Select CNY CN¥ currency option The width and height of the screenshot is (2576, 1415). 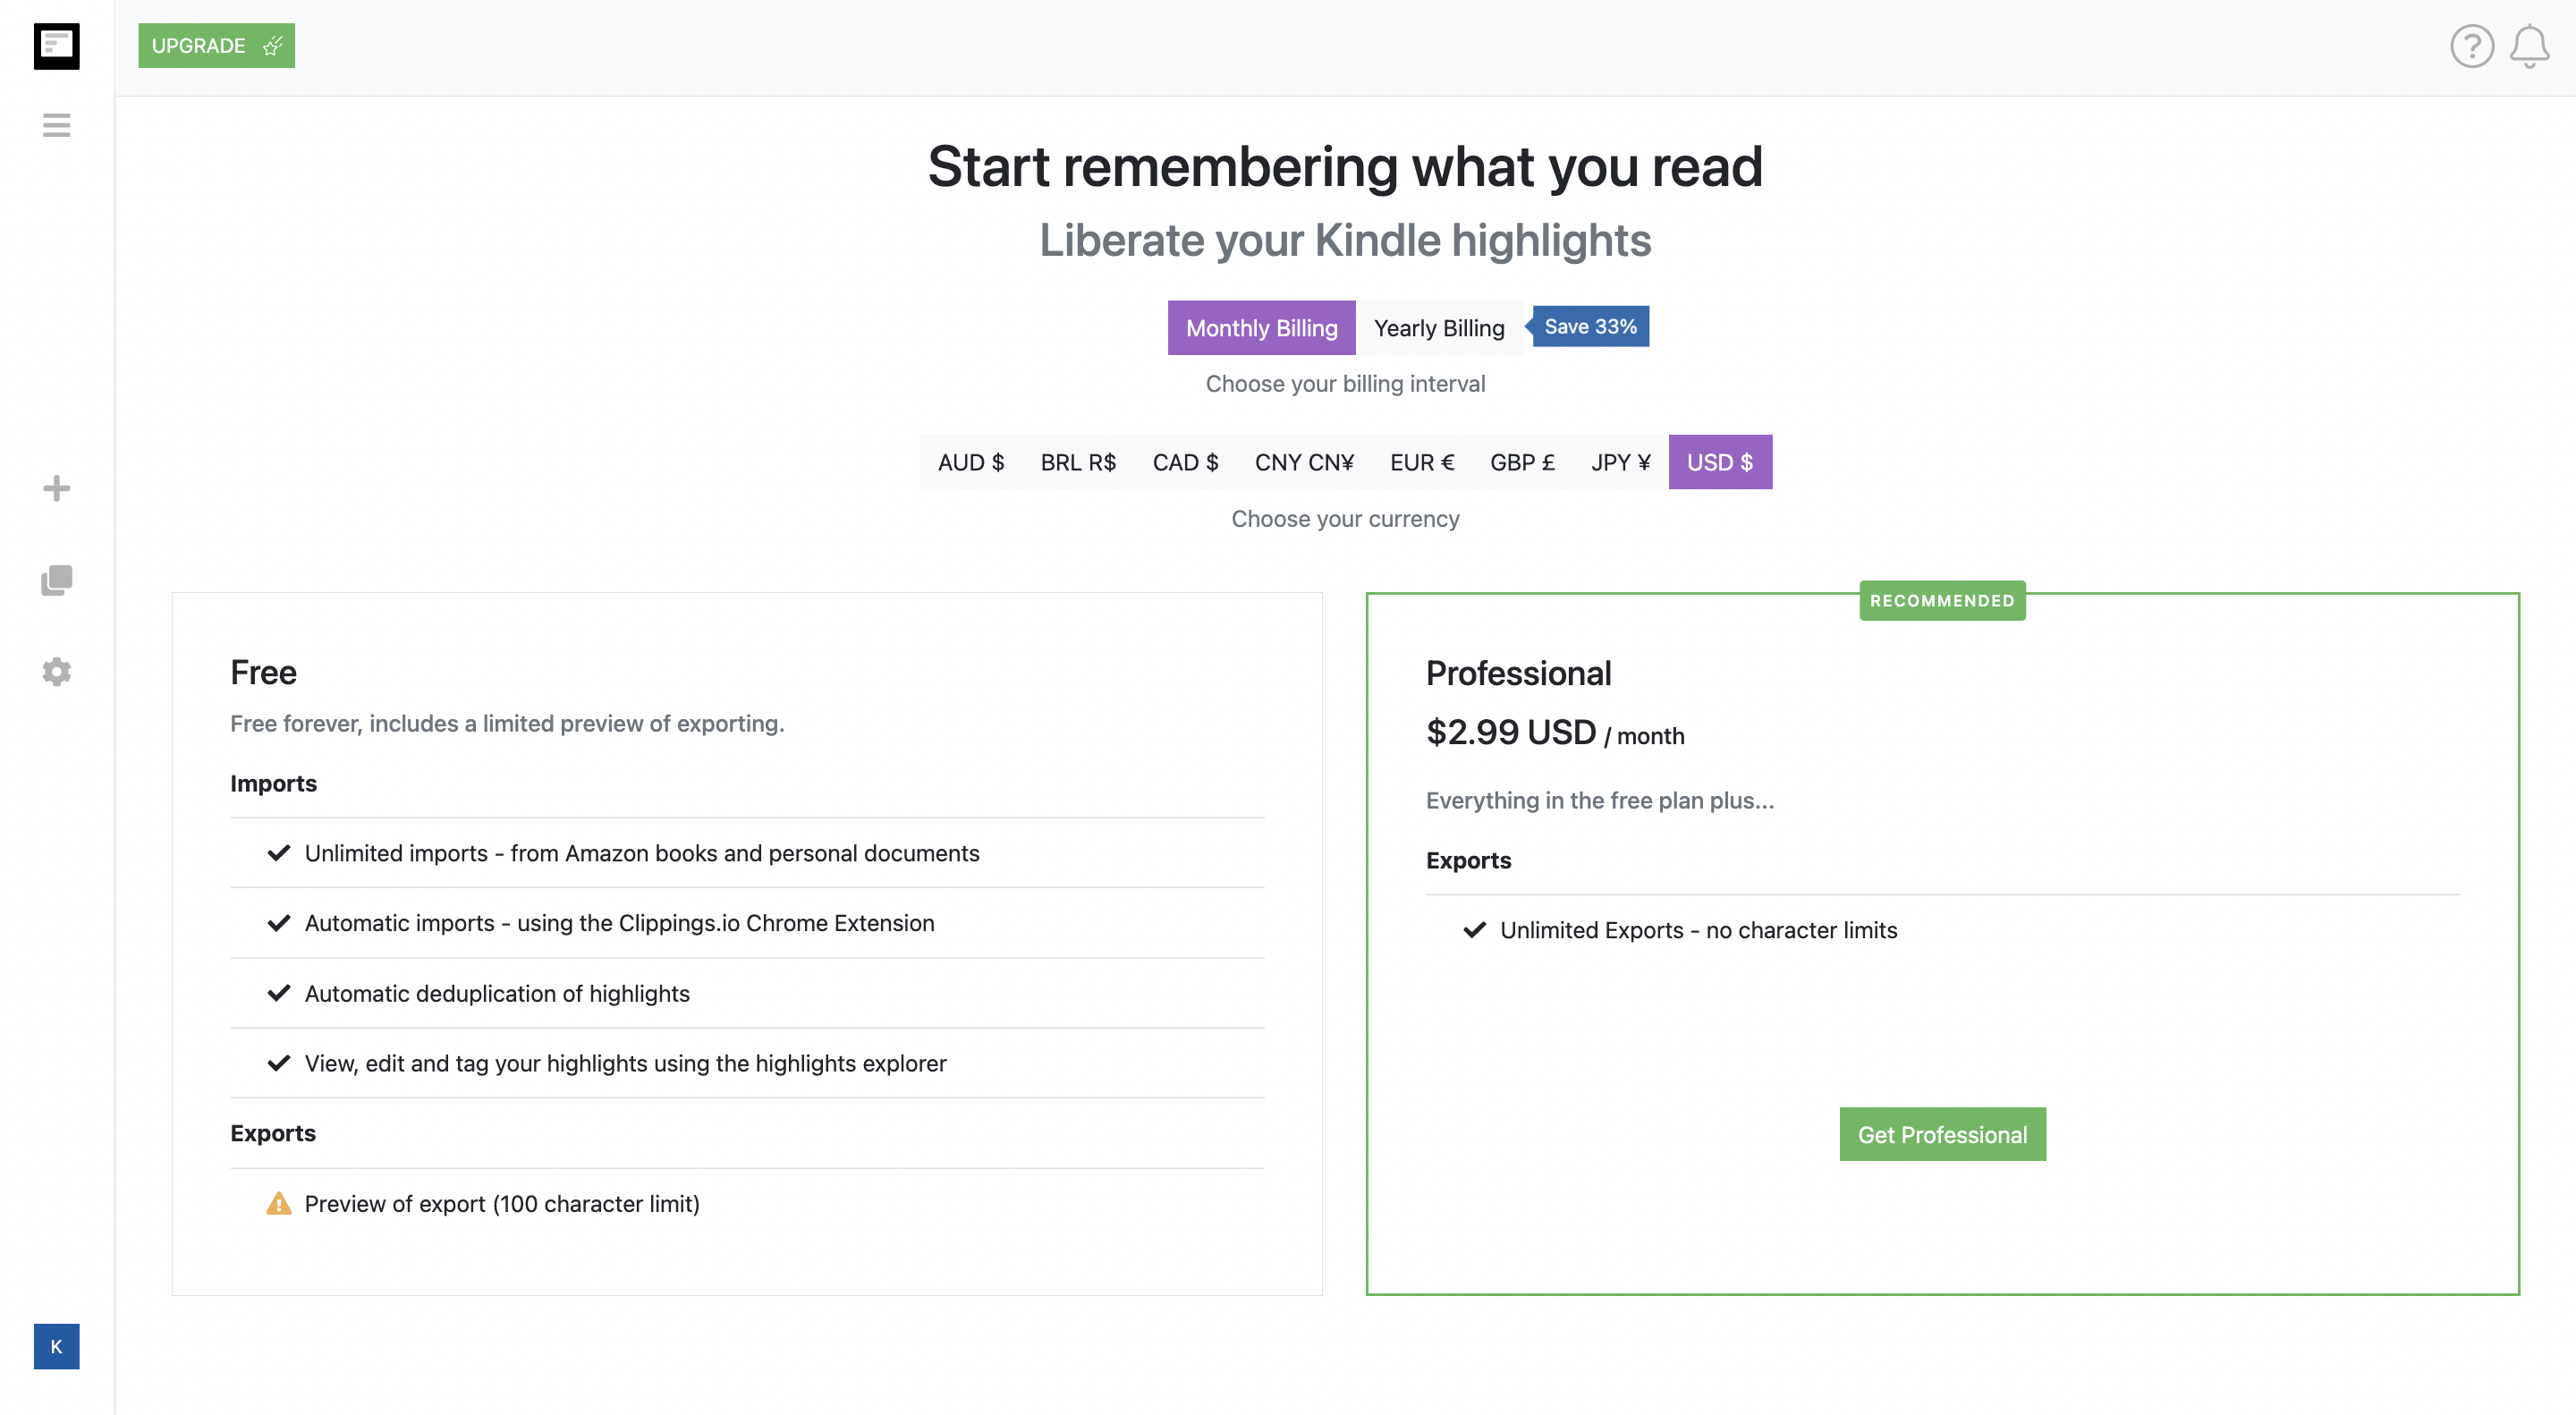1303,462
